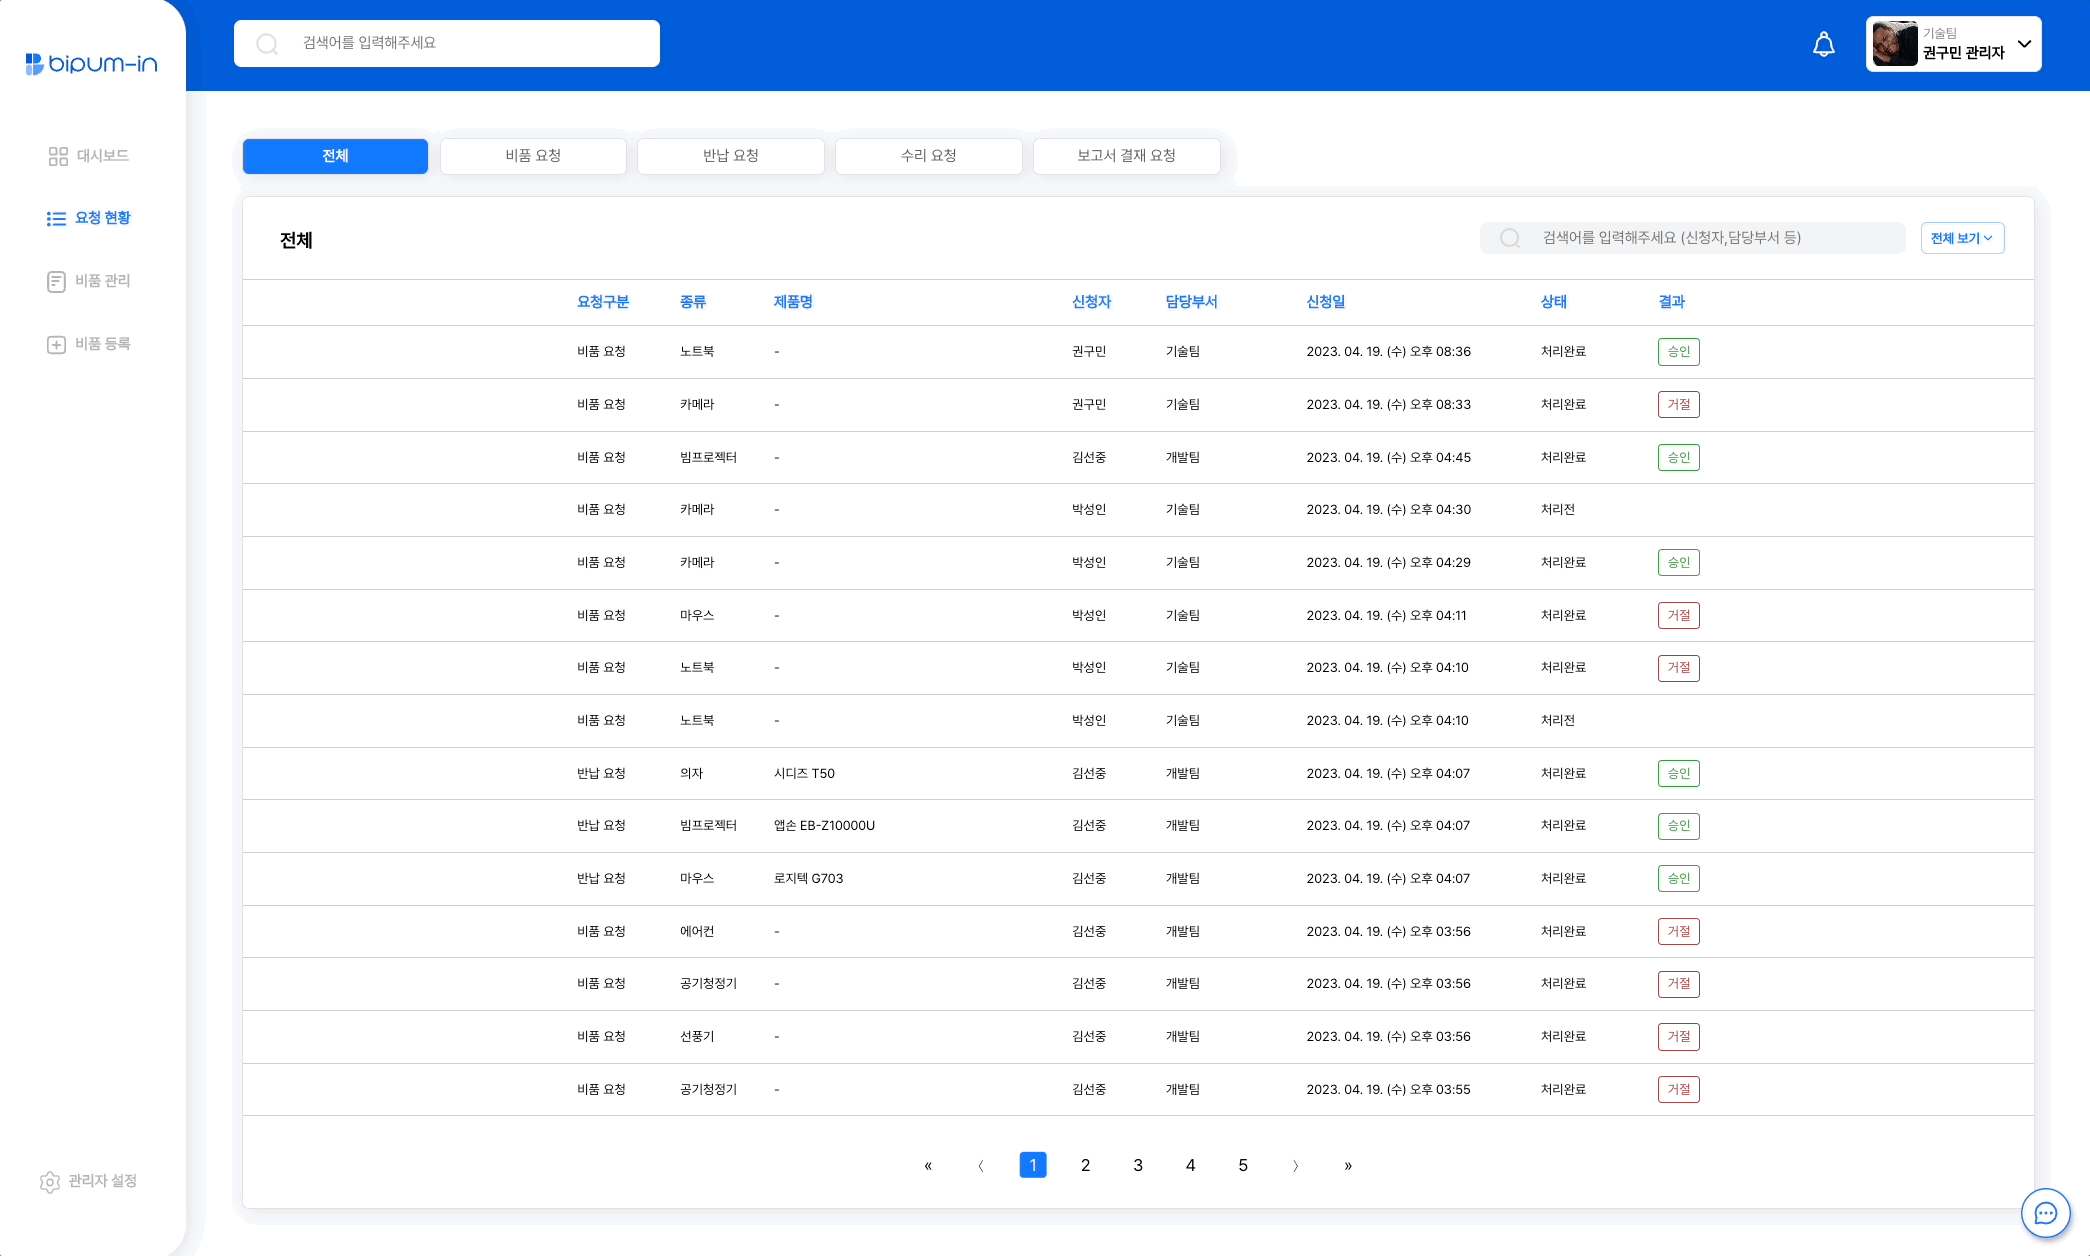This screenshot has width=2090, height=1256.
Task: Select the 전체 tab
Action: [x=335, y=156]
